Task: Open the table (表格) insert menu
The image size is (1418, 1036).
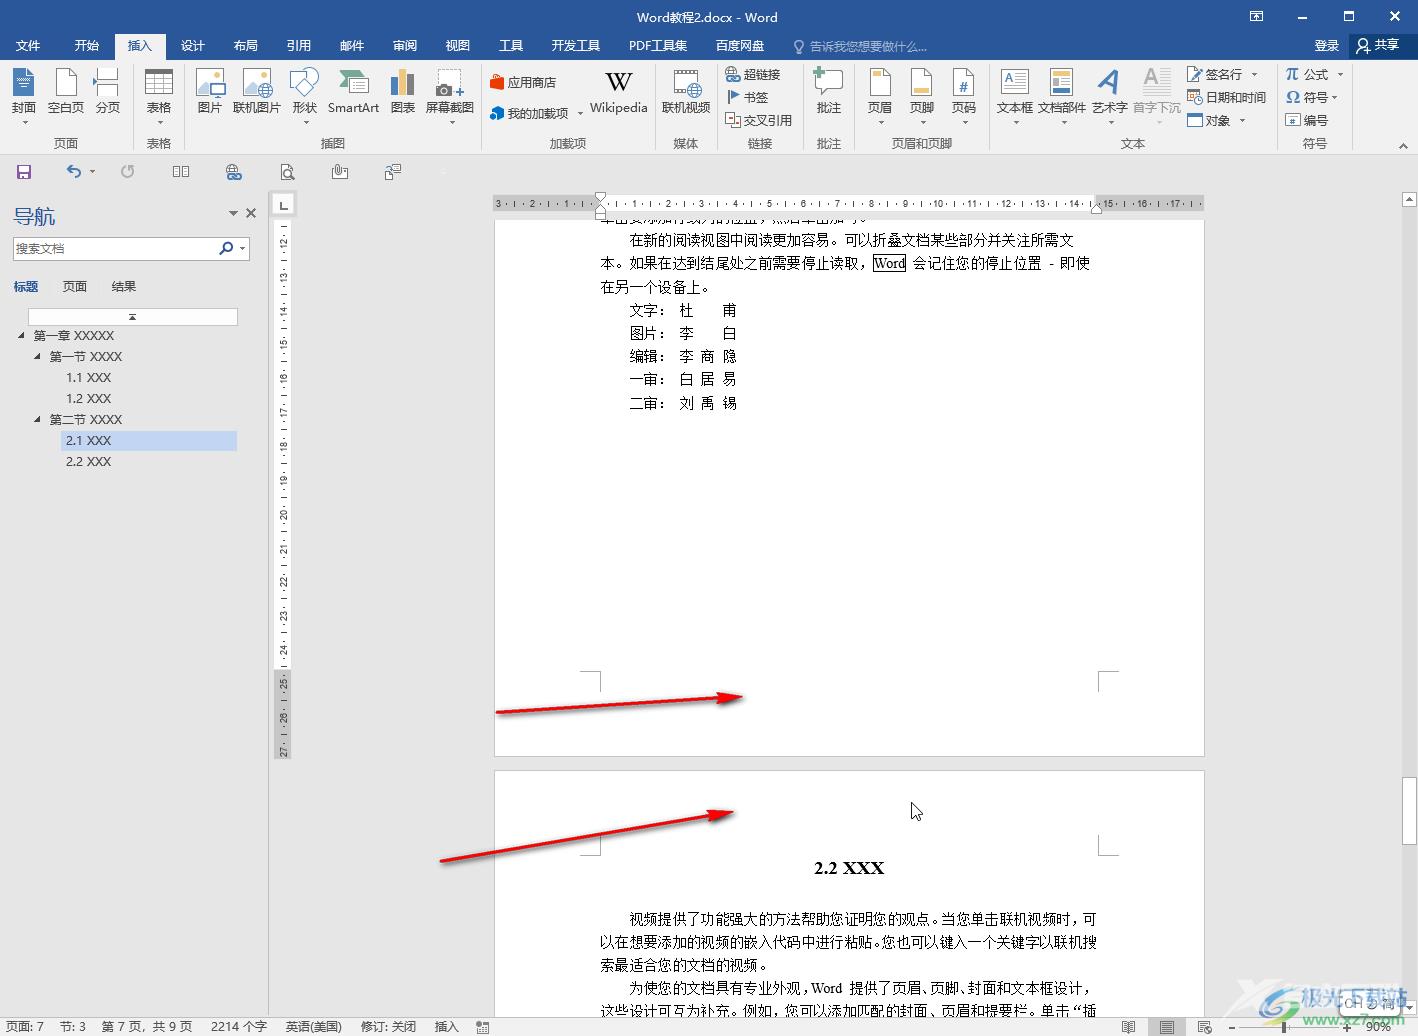Action: point(159,95)
